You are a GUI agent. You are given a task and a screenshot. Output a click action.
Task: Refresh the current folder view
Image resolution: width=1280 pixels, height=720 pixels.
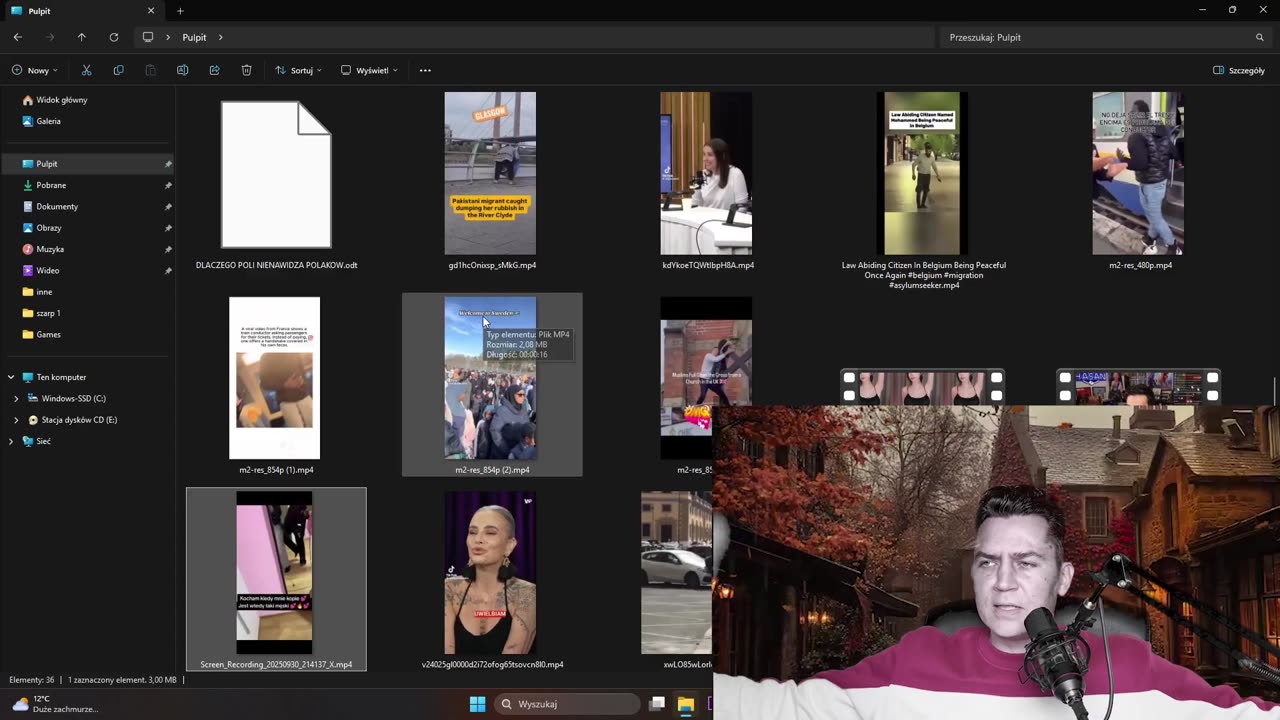tap(113, 37)
